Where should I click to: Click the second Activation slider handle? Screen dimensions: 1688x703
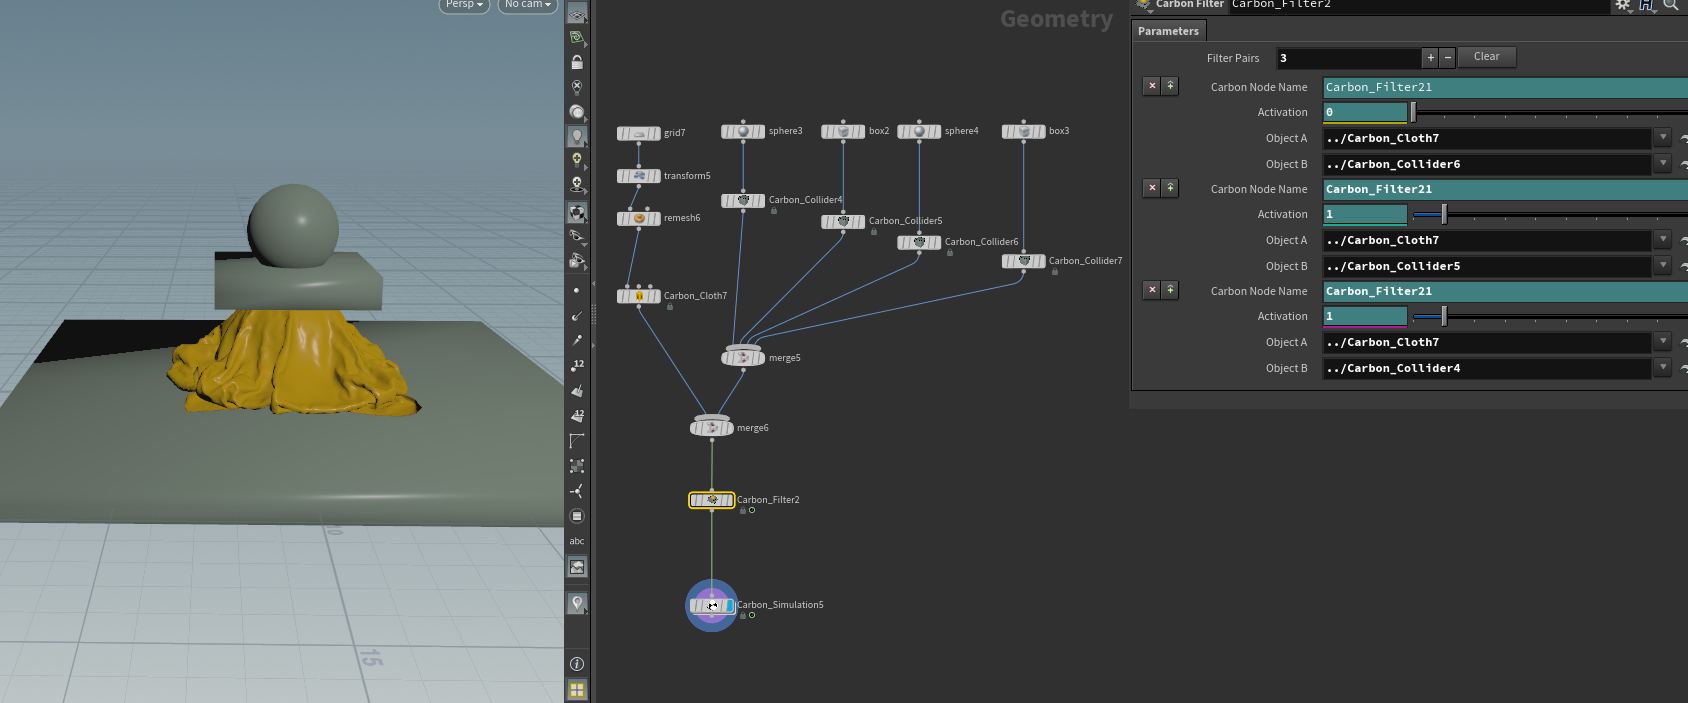tap(1444, 214)
